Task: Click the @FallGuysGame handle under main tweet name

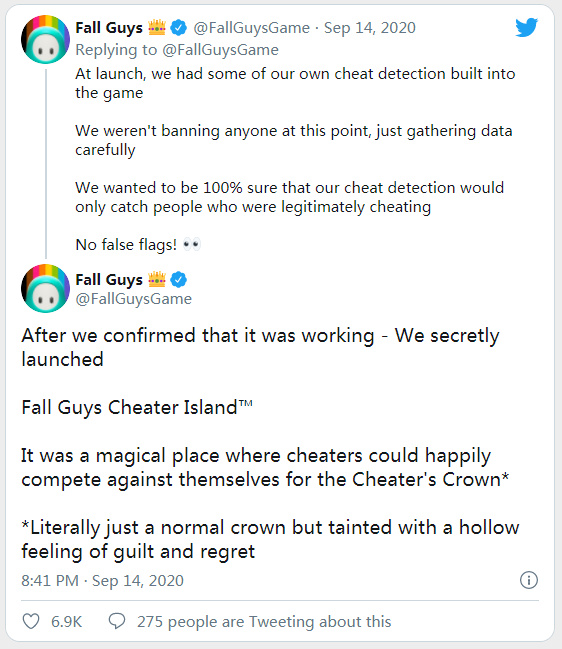Action: pos(133,299)
